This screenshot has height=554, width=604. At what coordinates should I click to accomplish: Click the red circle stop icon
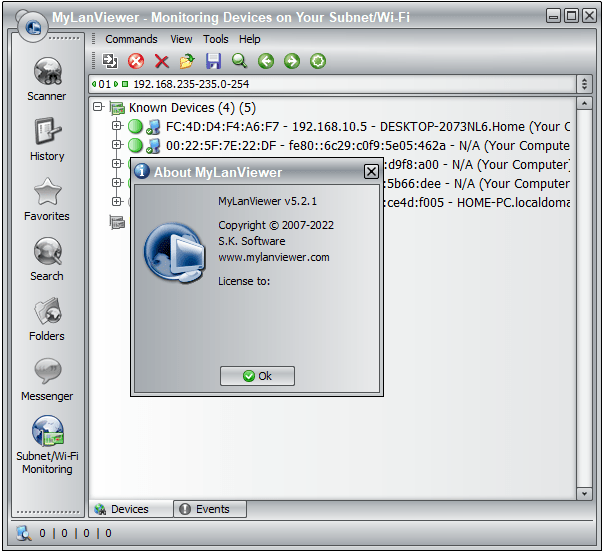click(x=136, y=61)
